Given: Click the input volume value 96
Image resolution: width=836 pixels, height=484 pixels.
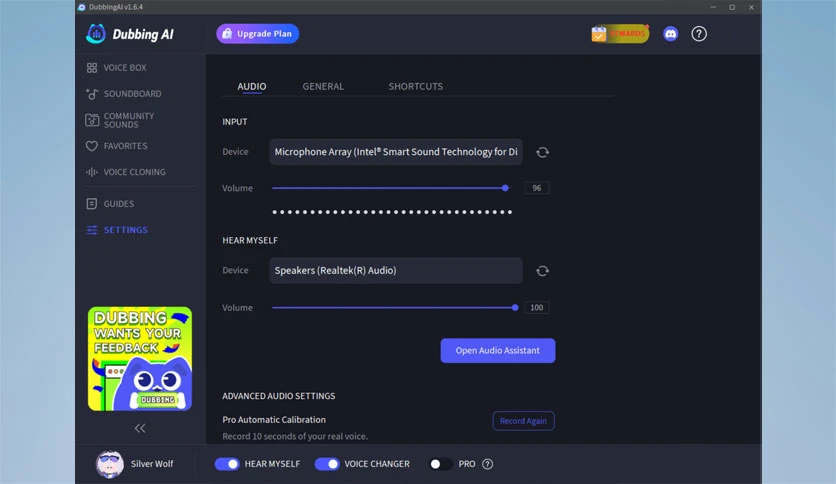Looking at the screenshot, I should click(536, 188).
